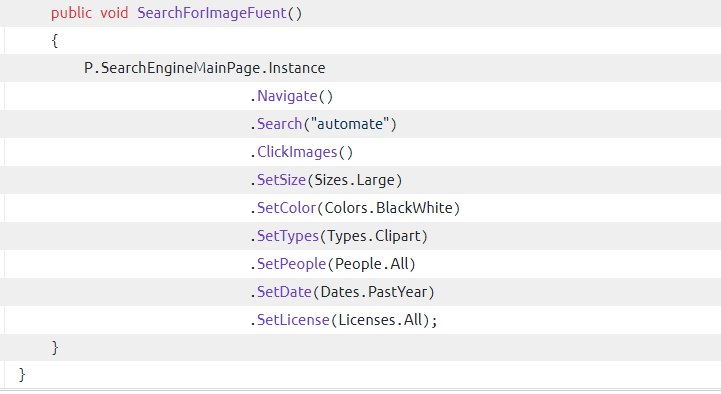721x394 pixels.
Task: Click the public keyword
Action: (71, 13)
